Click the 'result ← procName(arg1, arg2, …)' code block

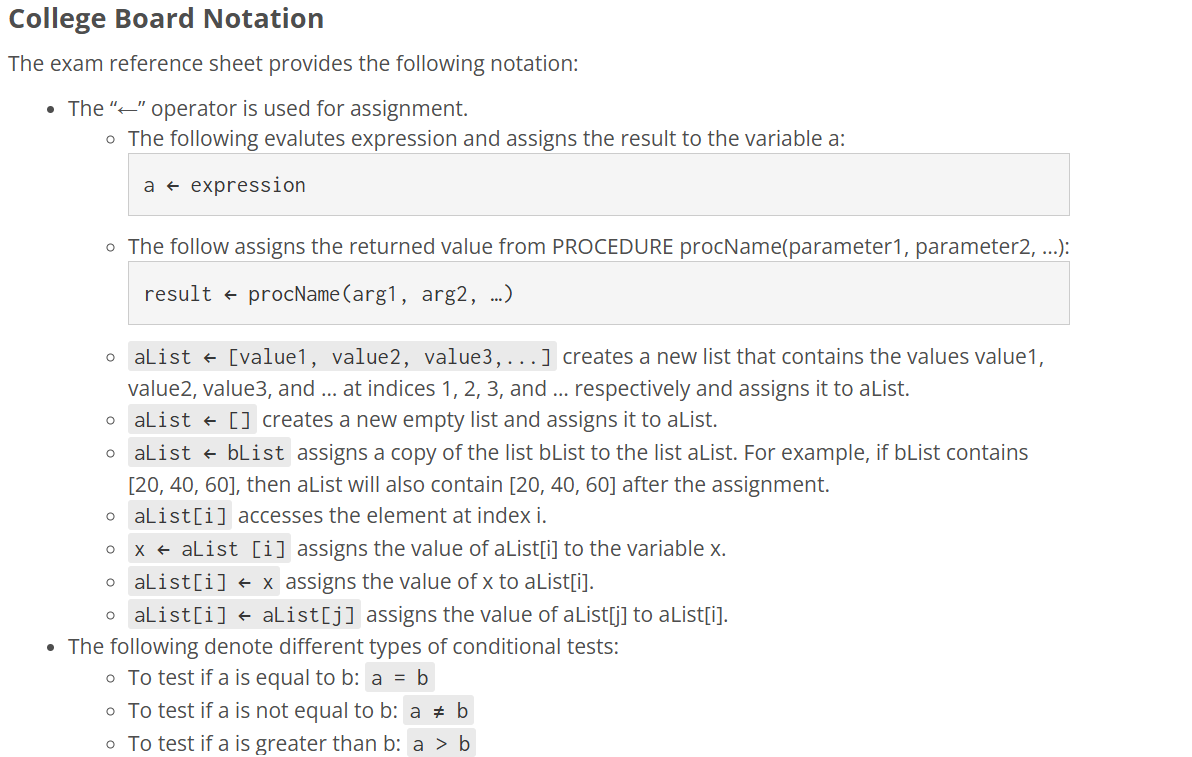pos(598,293)
